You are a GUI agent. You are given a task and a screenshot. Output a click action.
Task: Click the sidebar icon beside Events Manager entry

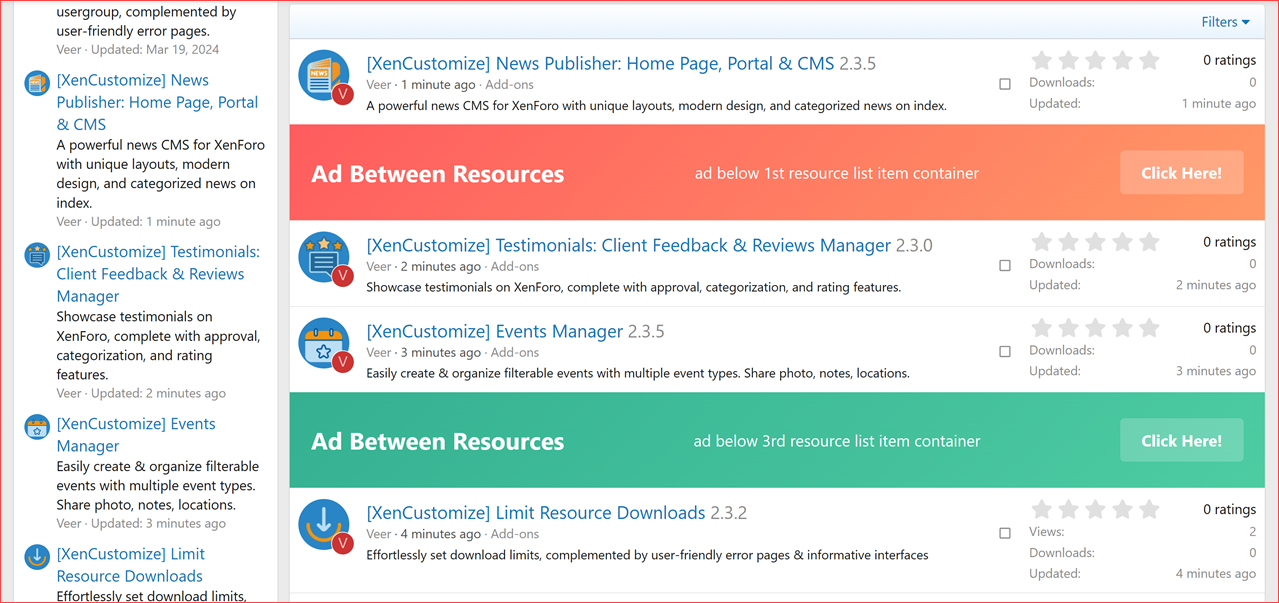point(36,427)
